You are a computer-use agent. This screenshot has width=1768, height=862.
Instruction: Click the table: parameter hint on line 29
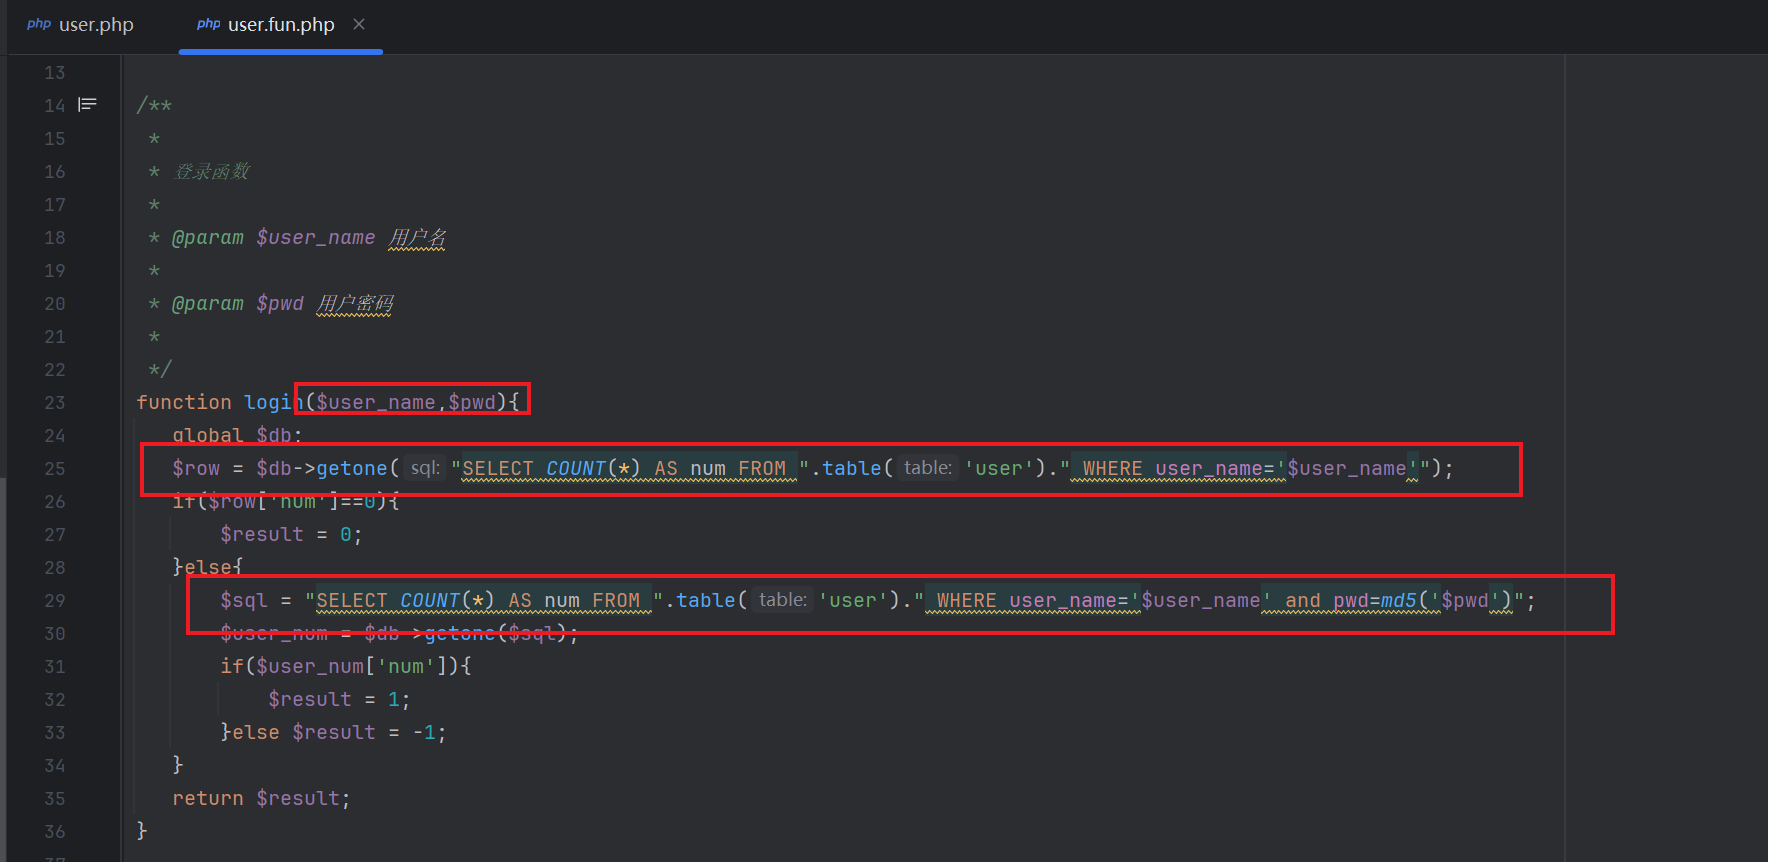click(782, 600)
